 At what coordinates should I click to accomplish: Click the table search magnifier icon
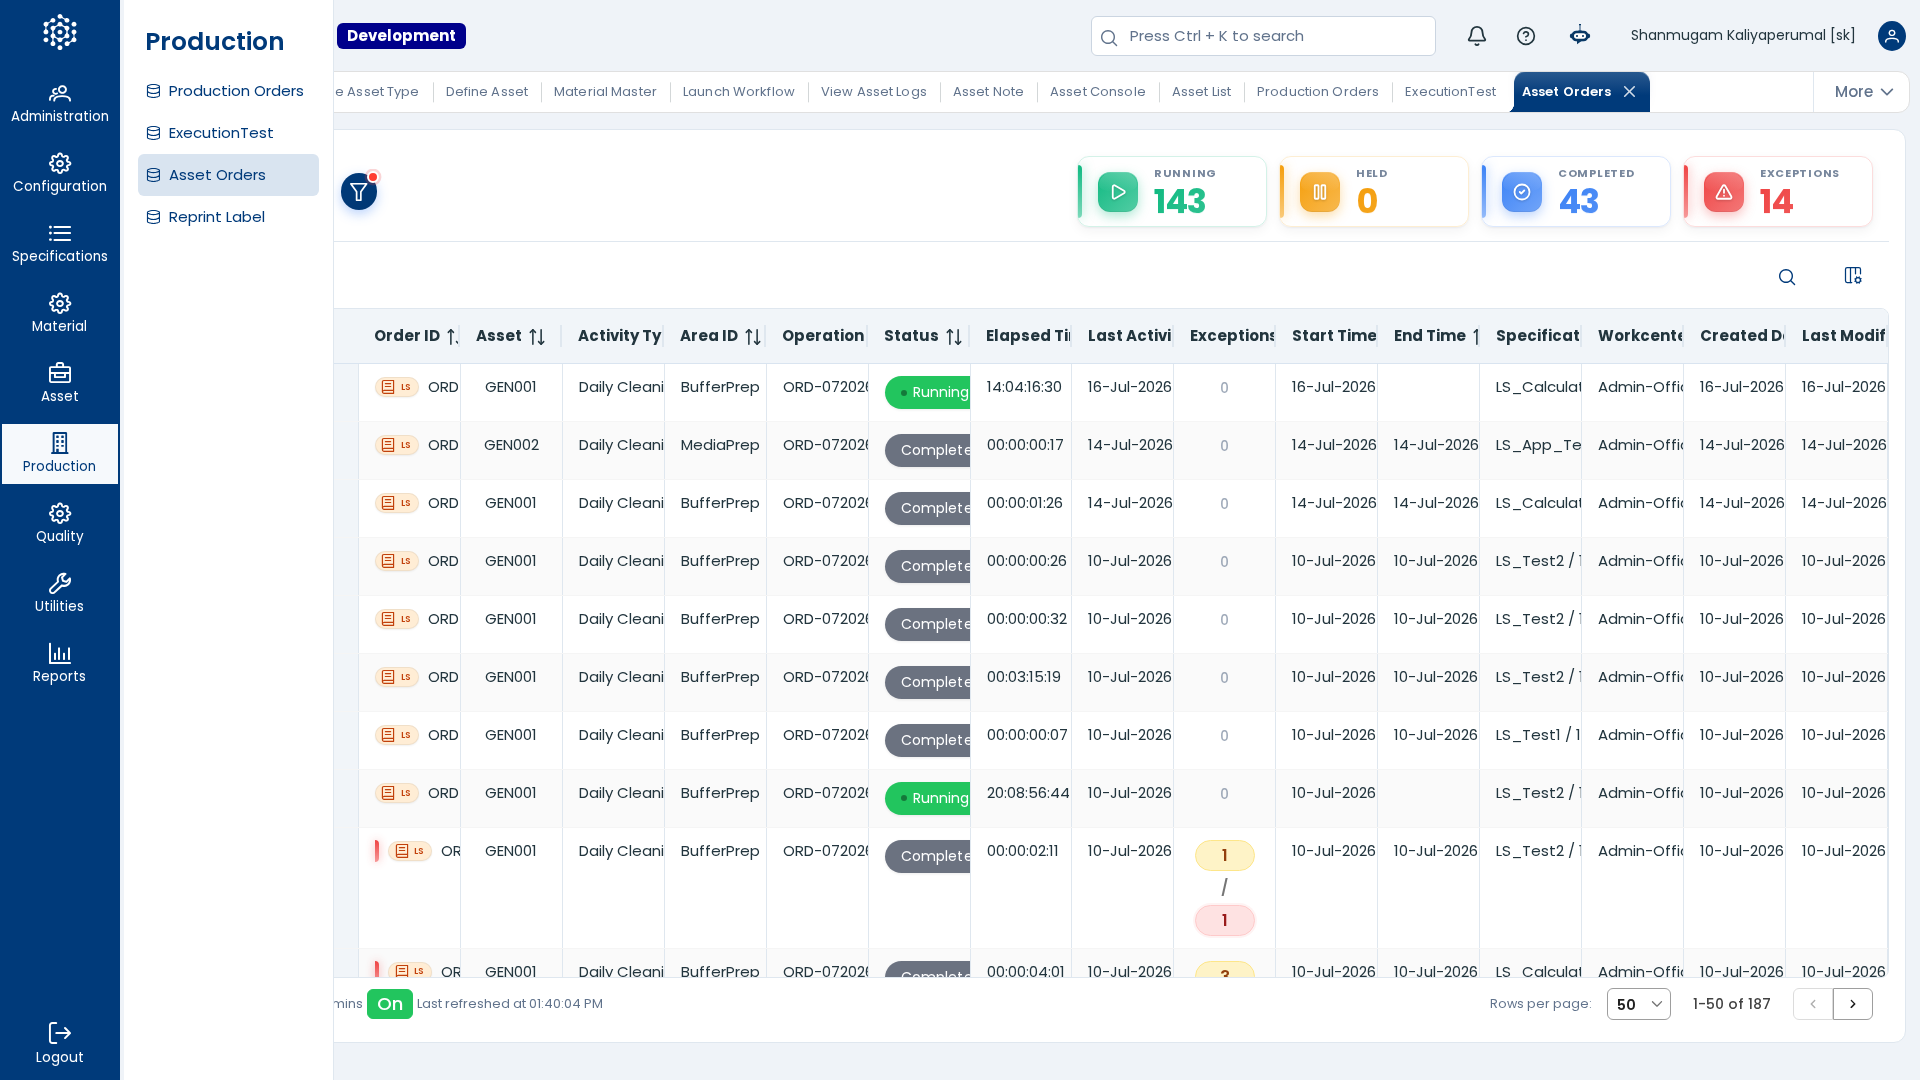pyautogui.click(x=1787, y=277)
